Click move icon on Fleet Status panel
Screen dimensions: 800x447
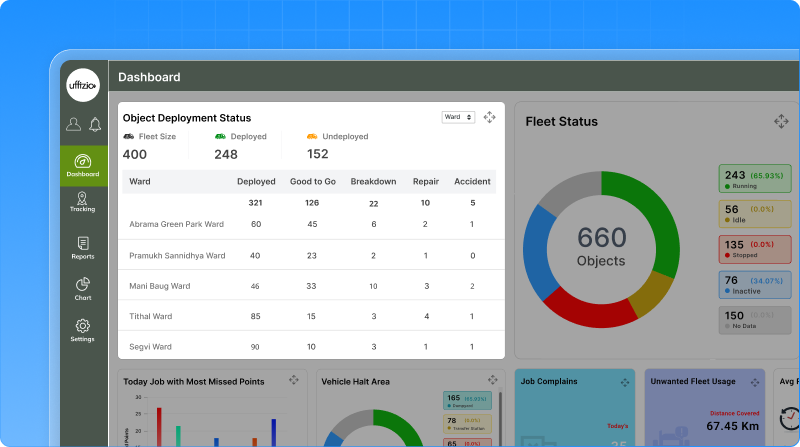pyautogui.click(x=781, y=121)
